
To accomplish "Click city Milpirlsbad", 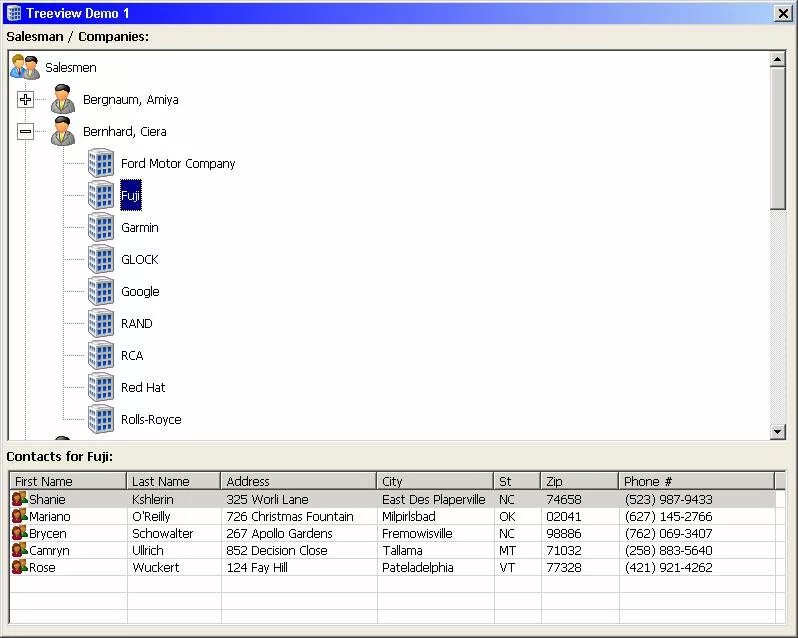I will (409, 516).
